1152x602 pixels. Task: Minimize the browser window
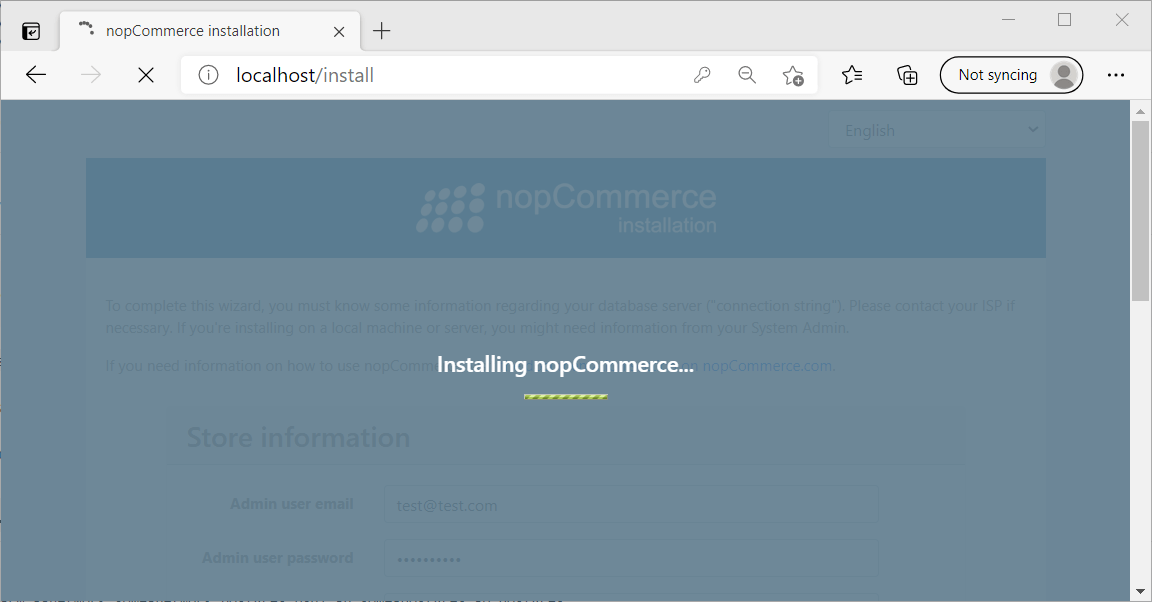click(1009, 20)
